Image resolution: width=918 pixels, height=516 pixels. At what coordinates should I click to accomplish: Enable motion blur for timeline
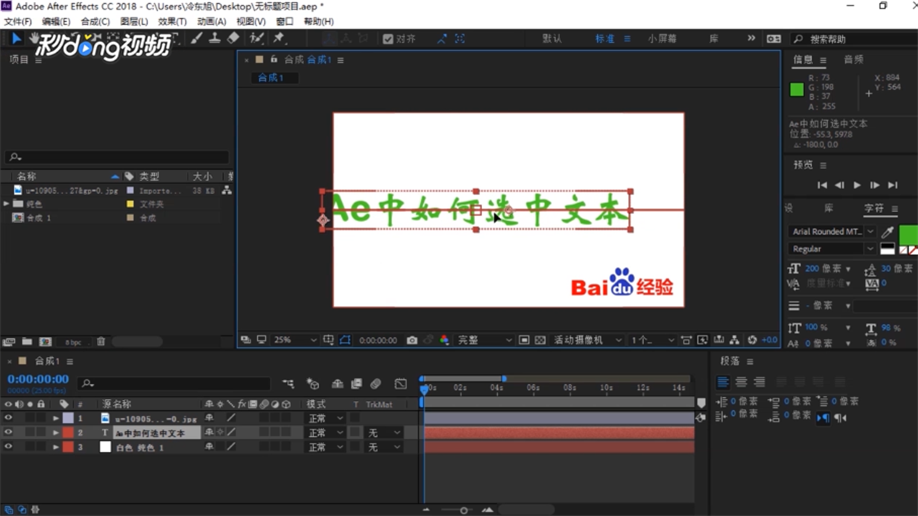[x=375, y=384]
